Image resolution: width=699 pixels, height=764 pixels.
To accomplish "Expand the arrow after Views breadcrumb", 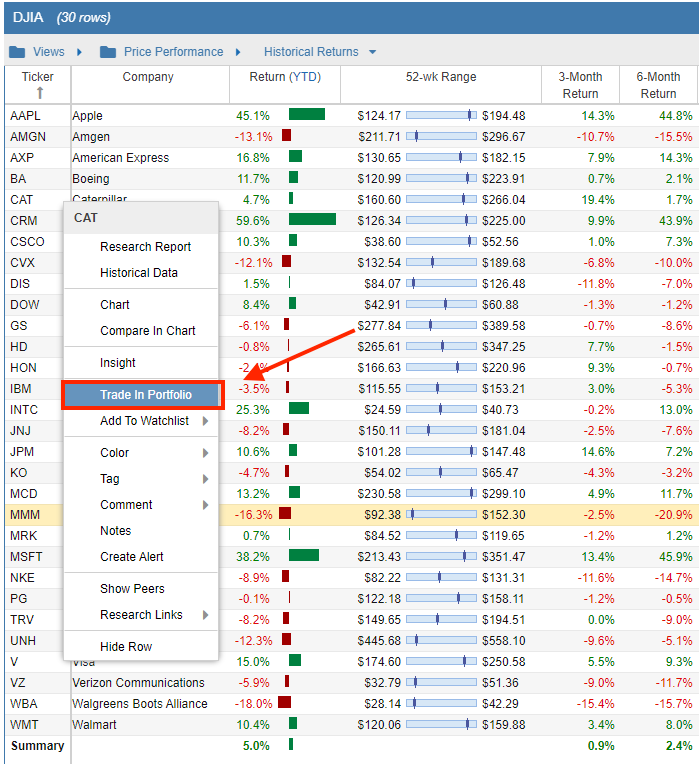I will coord(79,52).
